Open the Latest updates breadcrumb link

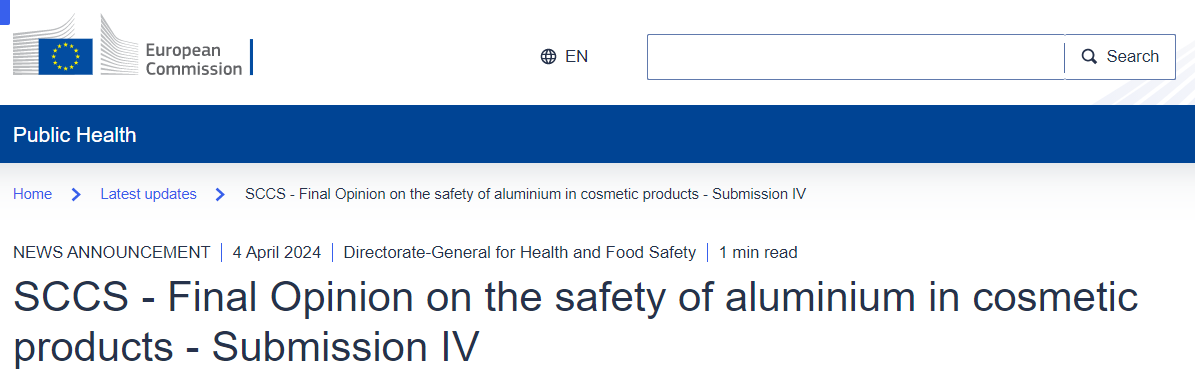[149, 194]
